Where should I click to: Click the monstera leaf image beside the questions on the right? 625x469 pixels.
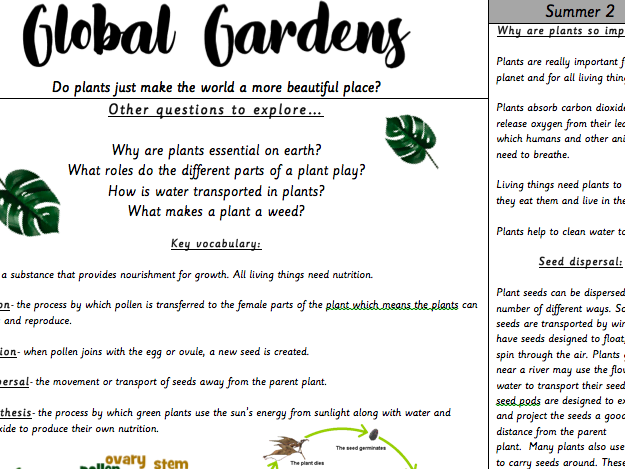[x=411, y=141]
